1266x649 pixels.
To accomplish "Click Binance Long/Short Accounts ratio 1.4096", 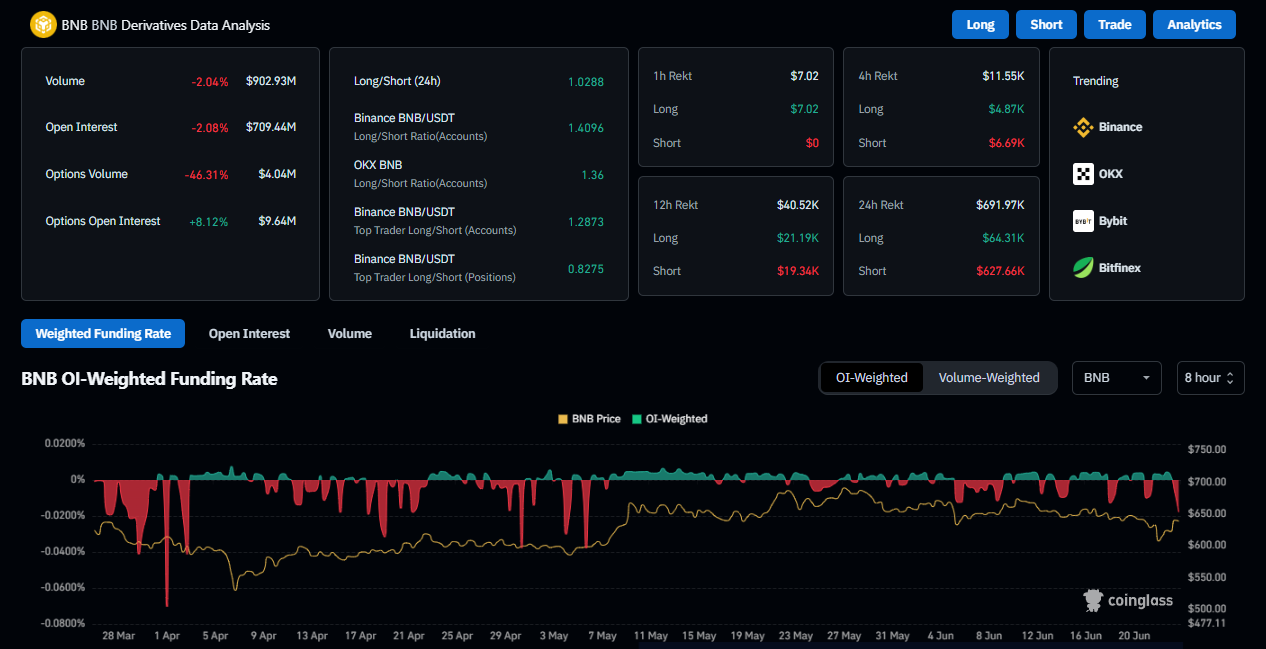I will (586, 127).
